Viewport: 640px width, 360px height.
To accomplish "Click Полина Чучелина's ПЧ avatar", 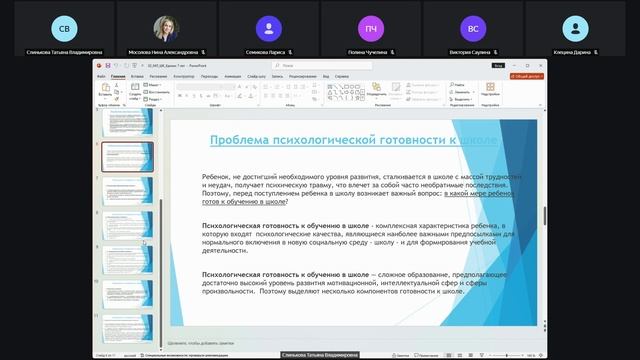I will (371, 29).
